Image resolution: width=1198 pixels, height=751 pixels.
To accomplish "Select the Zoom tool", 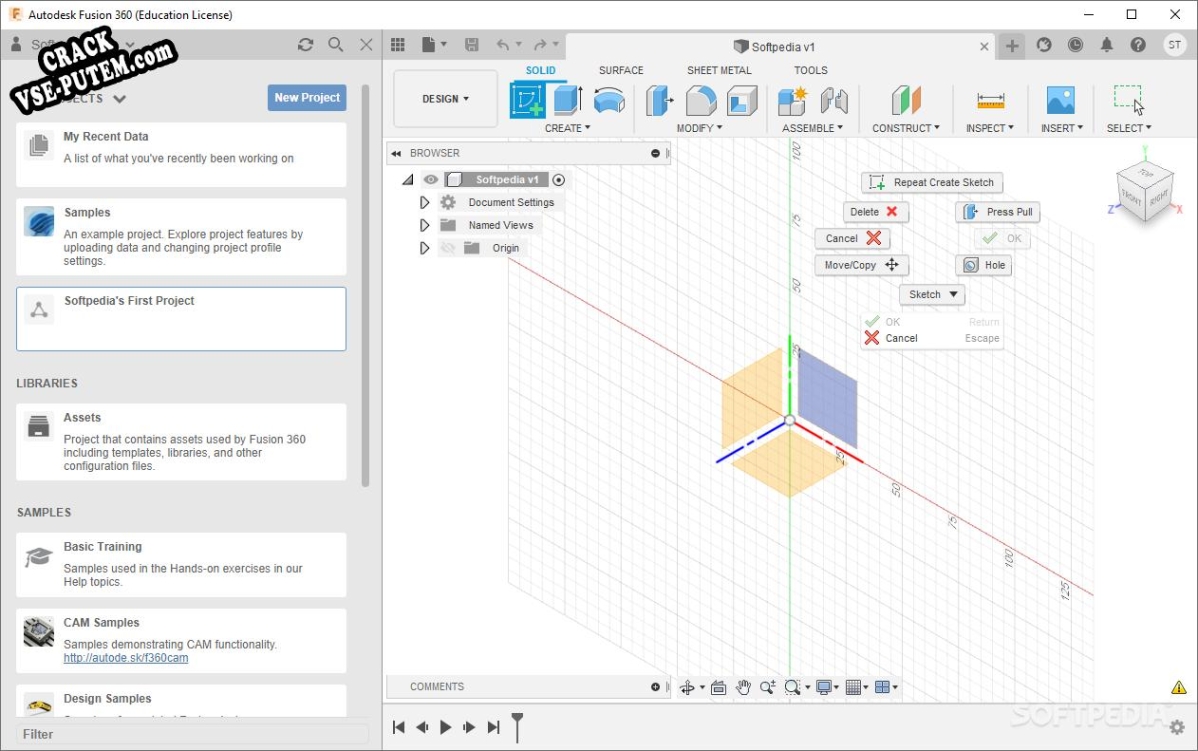I will point(767,688).
